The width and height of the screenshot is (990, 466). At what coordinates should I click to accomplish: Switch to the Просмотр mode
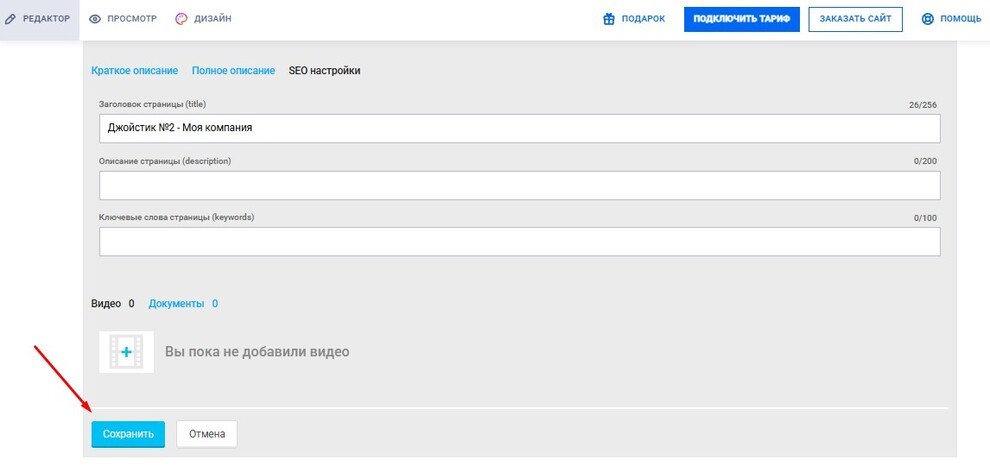pos(123,19)
